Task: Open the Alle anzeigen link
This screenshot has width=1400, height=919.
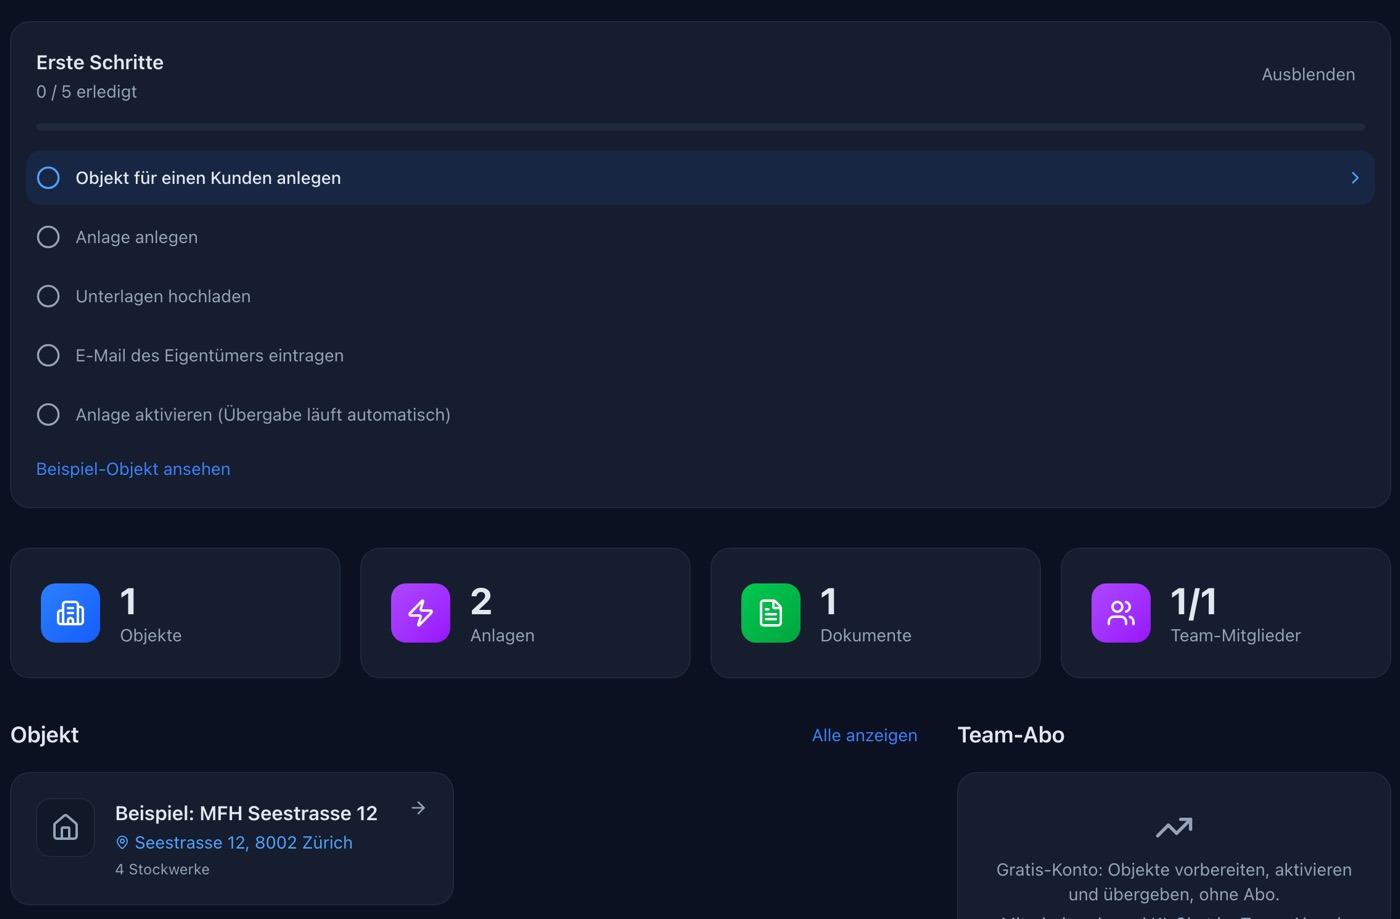Action: click(864, 735)
